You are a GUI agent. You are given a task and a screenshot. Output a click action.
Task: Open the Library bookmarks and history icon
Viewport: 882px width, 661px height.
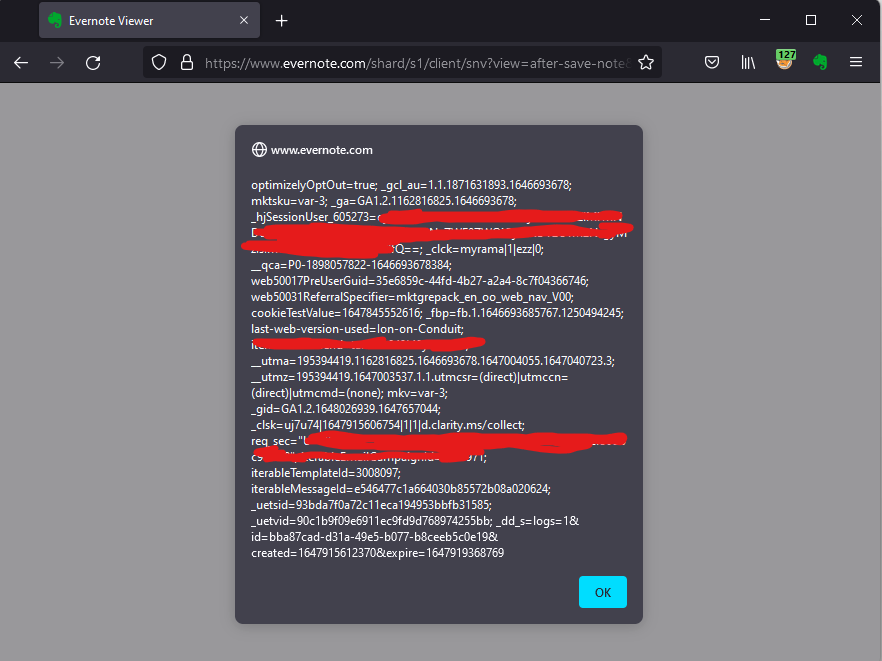click(748, 62)
